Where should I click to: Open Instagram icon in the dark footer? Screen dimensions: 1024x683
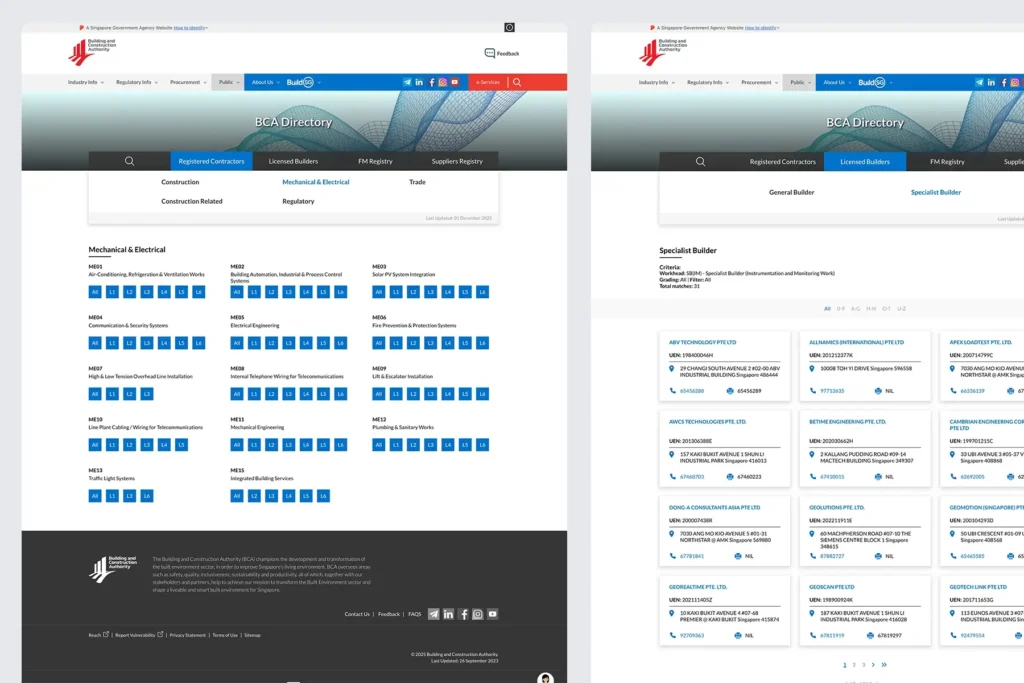click(x=477, y=614)
